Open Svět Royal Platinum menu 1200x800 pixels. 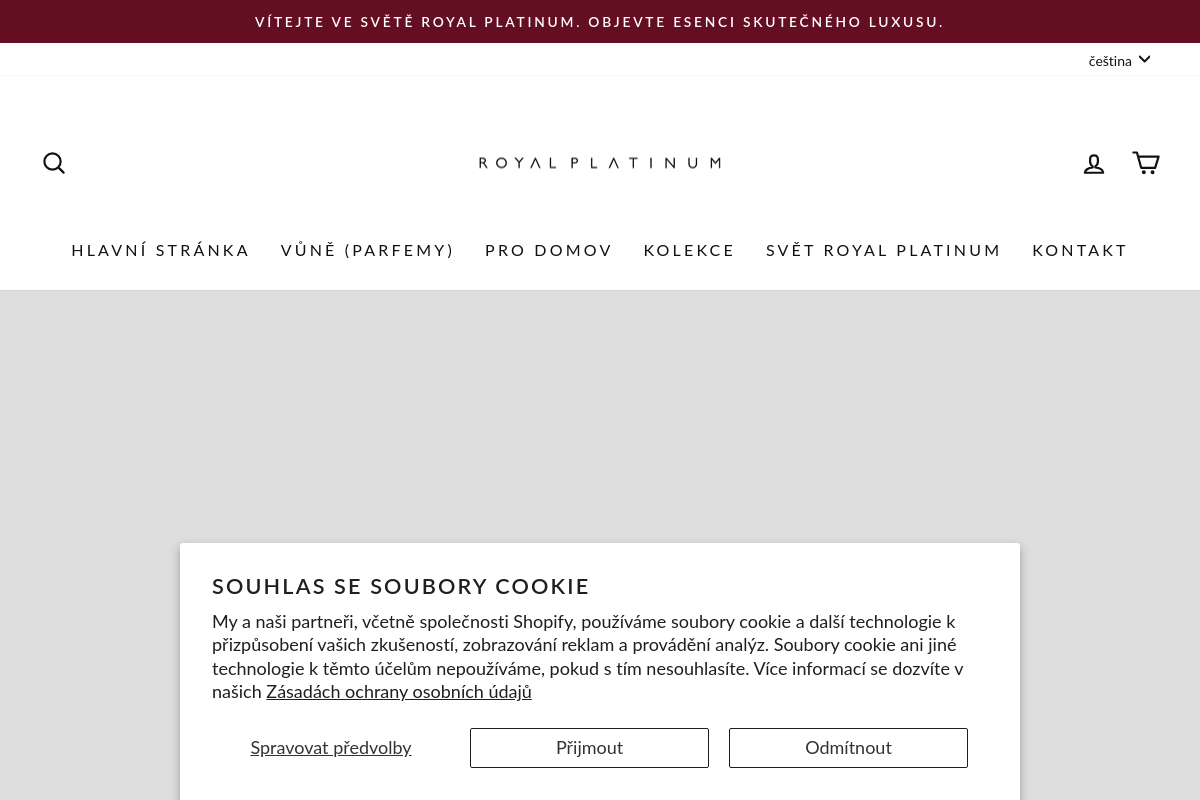[884, 250]
